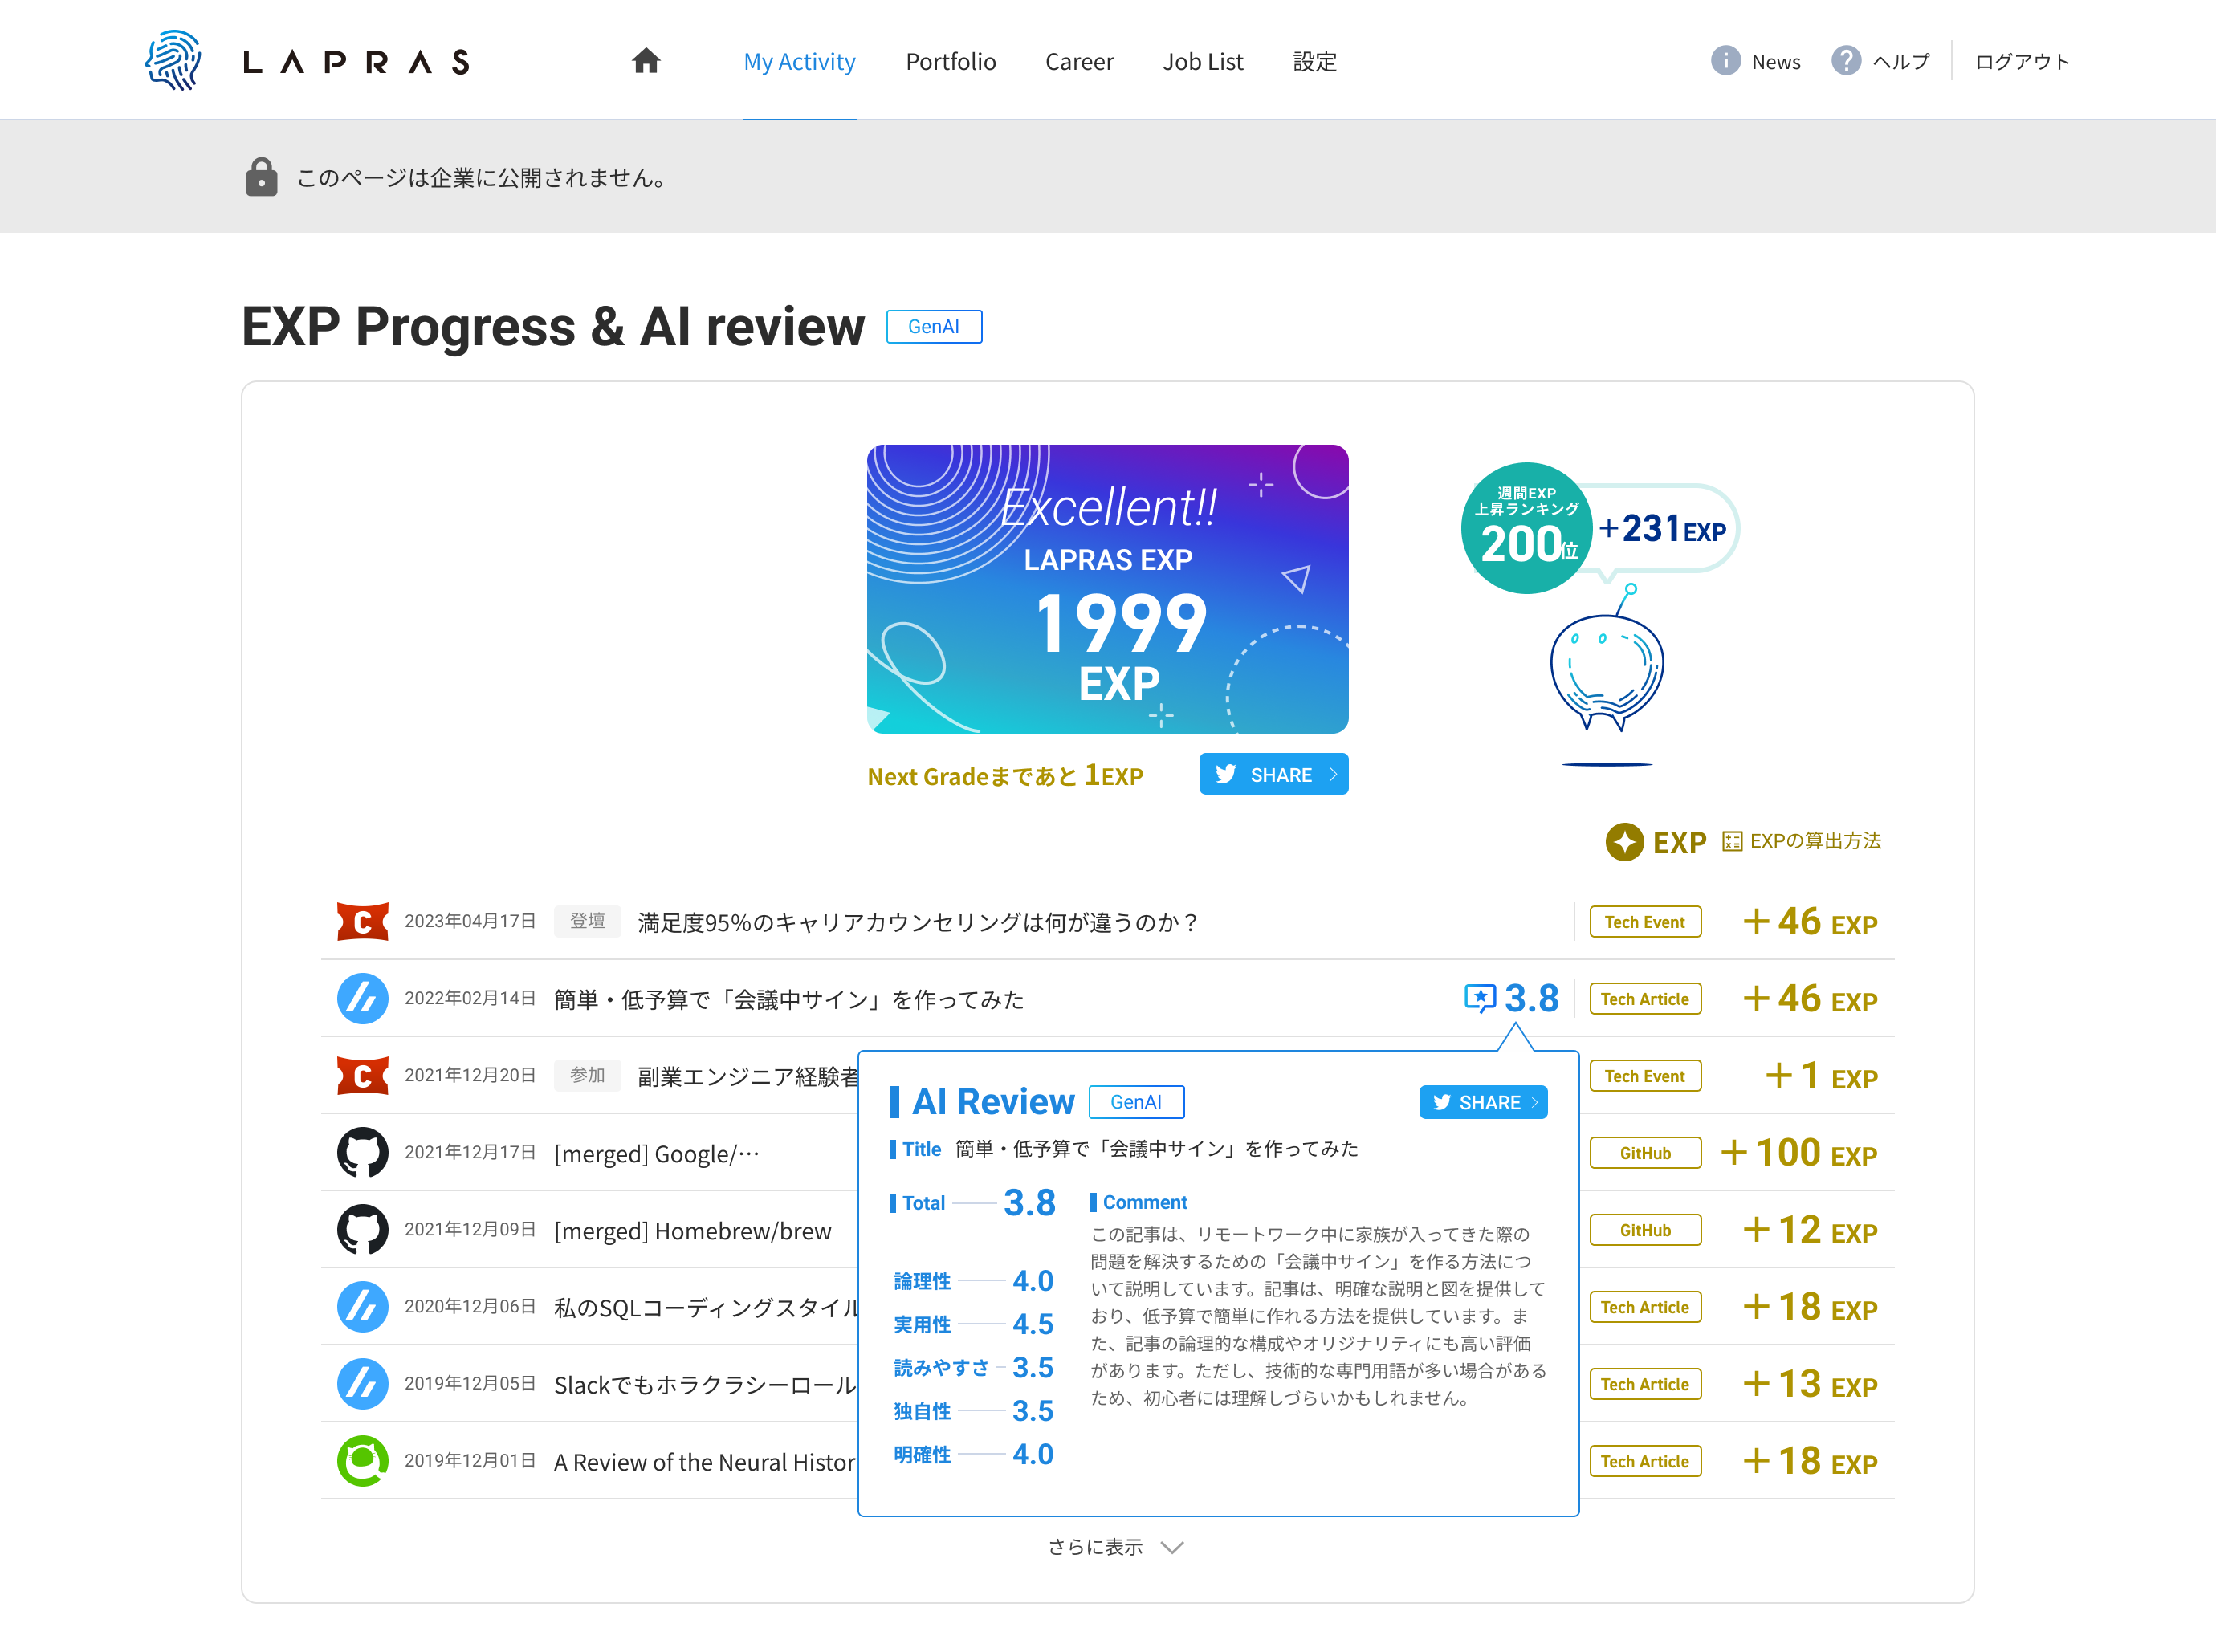Click the SHARE button below the EXP card
The height and width of the screenshot is (1652, 2216).
[x=1273, y=773]
